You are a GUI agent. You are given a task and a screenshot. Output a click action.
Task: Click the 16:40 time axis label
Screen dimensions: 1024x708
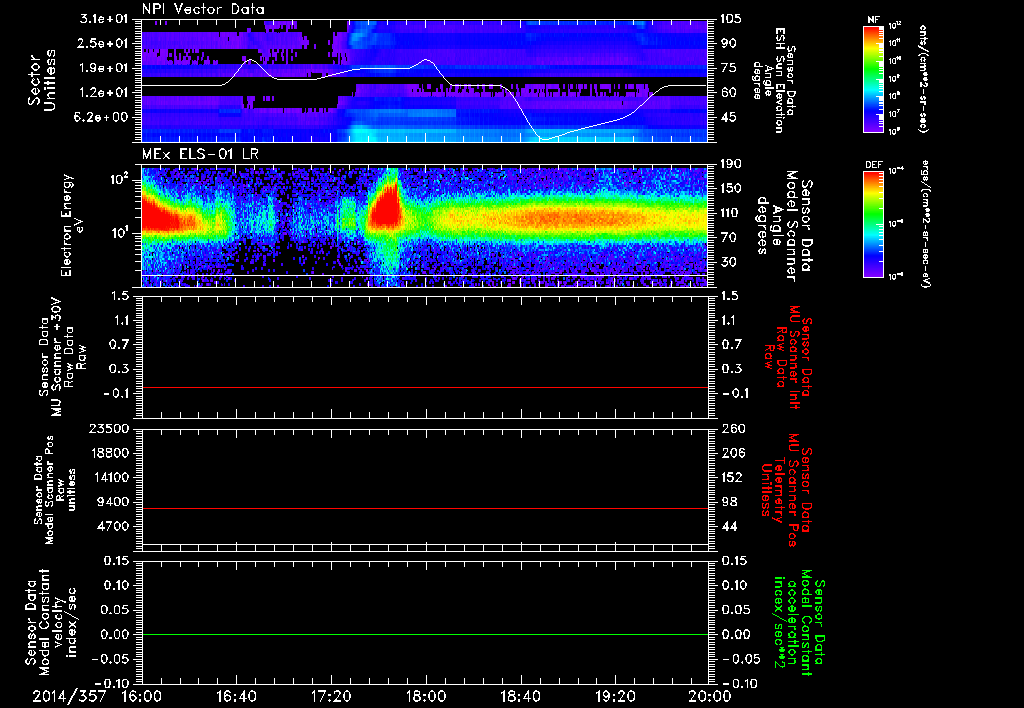[x=236, y=696]
